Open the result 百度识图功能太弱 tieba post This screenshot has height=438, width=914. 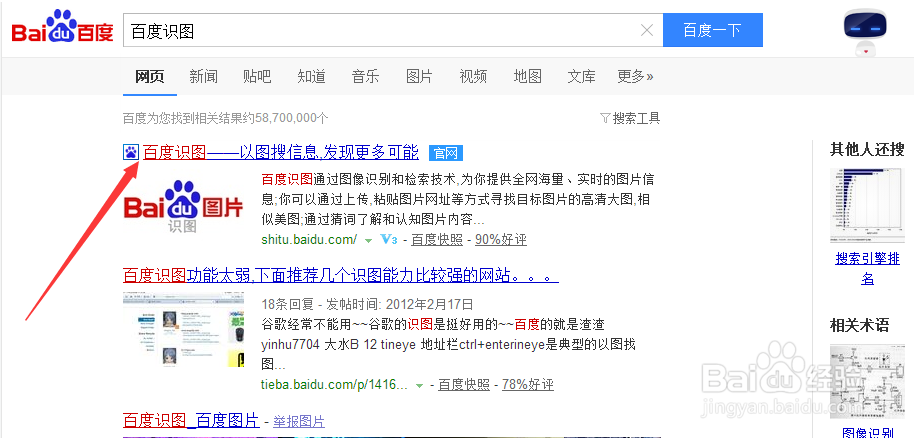tap(340, 275)
